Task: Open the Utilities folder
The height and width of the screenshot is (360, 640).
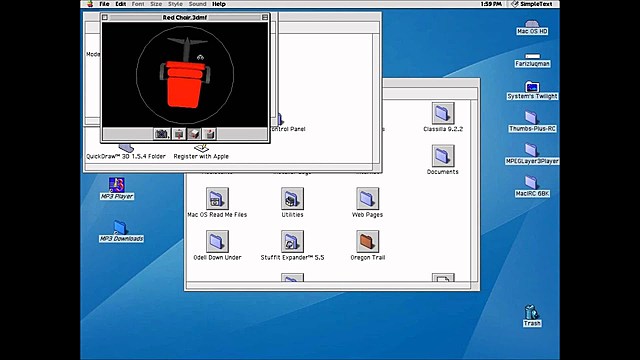Action: pyautogui.click(x=292, y=203)
